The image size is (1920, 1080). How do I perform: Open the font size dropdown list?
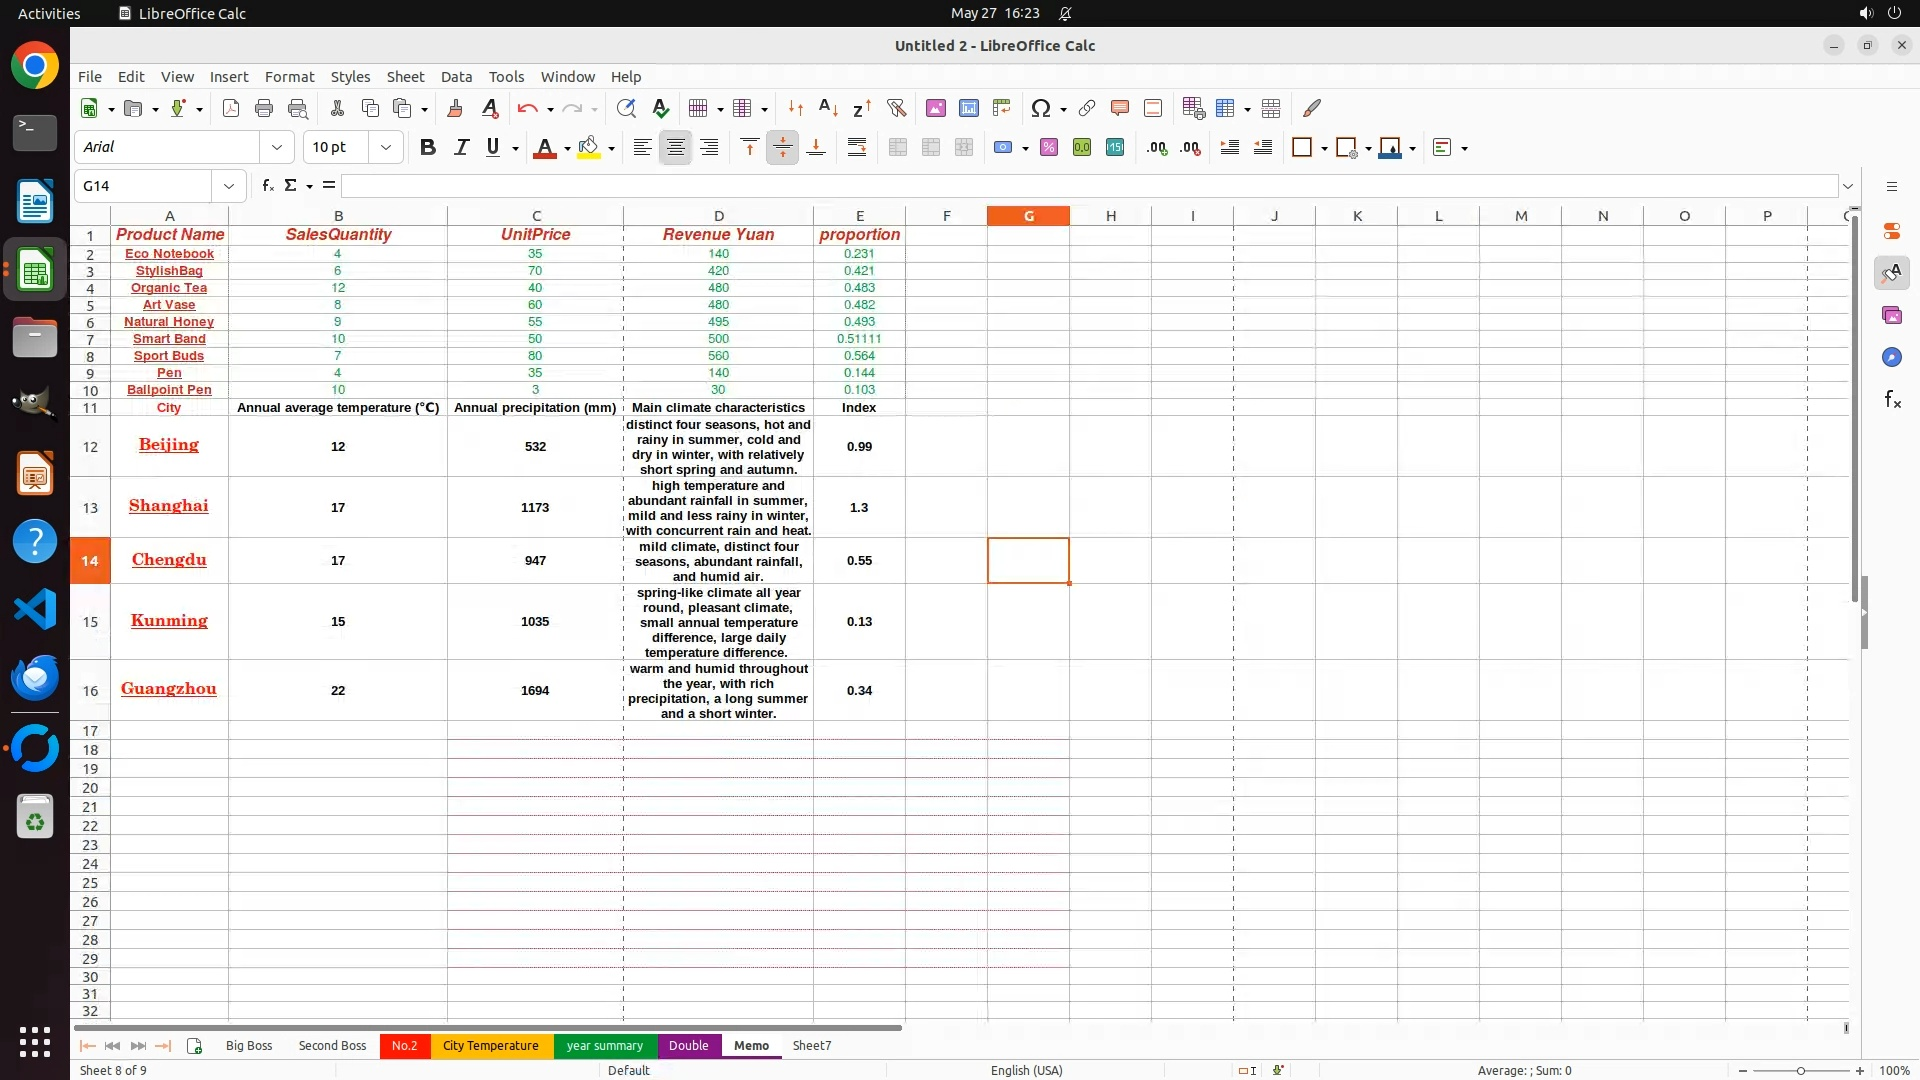385,147
